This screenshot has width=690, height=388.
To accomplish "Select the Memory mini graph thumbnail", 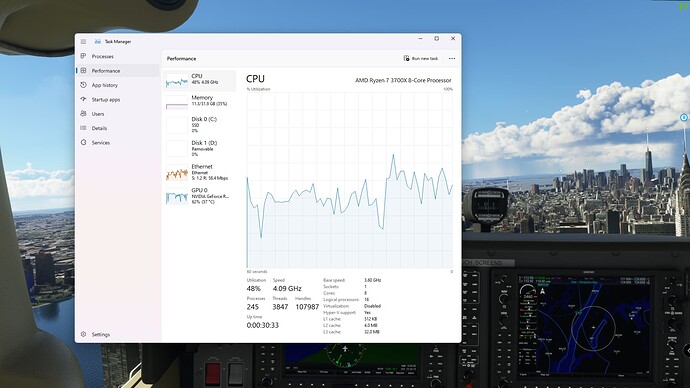I will [x=177, y=102].
